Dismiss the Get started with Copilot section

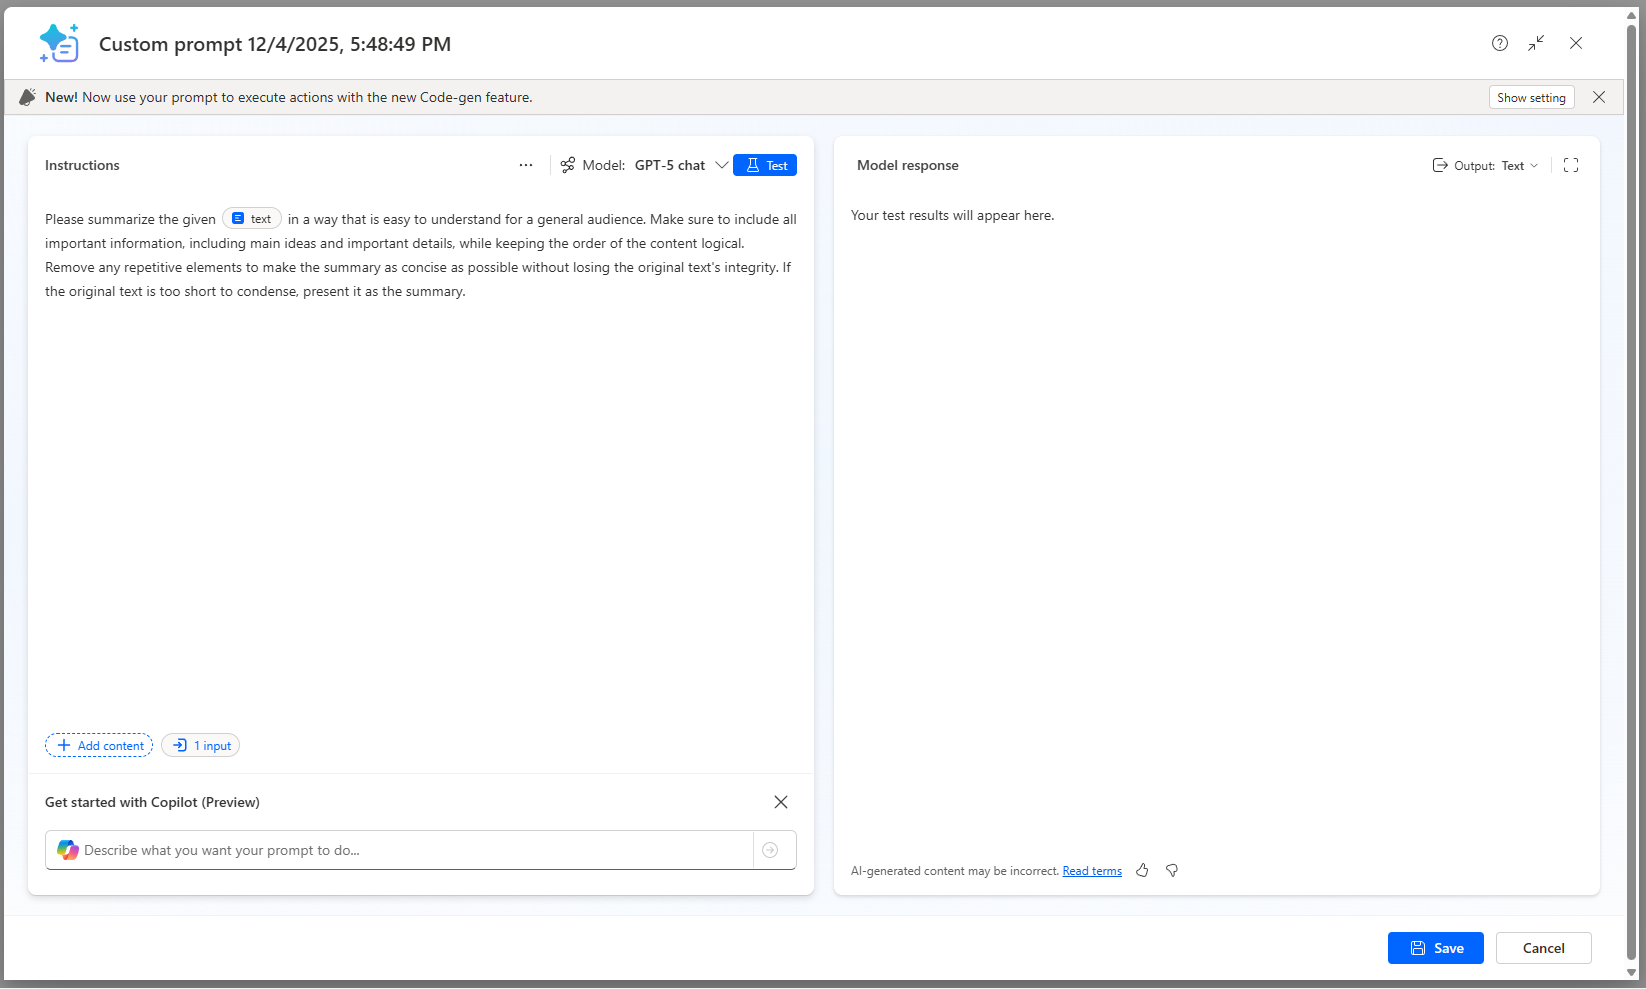coord(780,802)
